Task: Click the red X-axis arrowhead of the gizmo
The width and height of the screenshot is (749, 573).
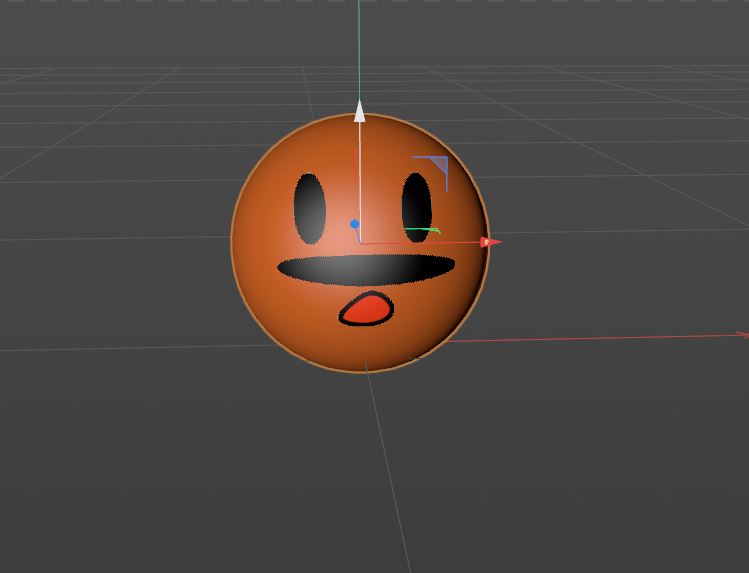Action: point(491,242)
